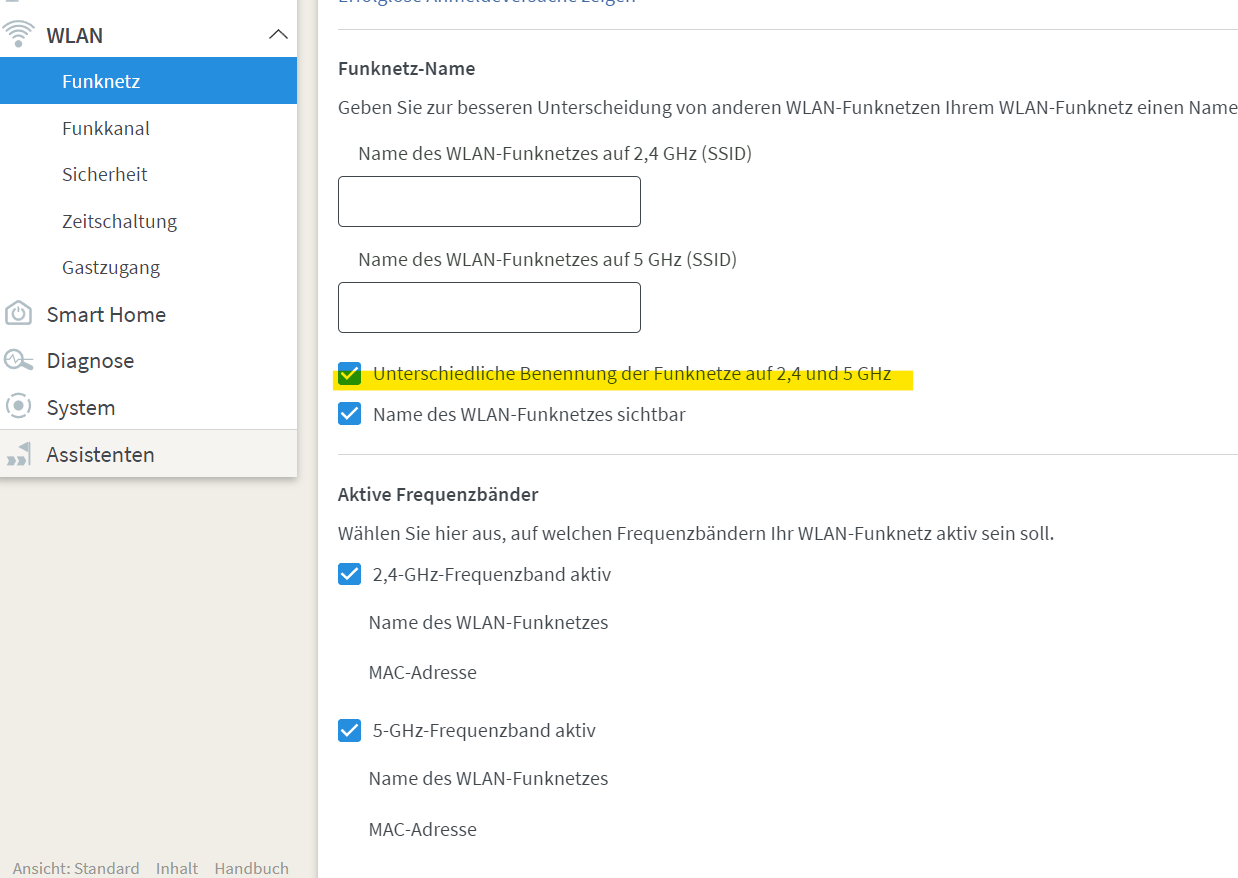Screen dimensions: 1238x878
Task: Click the 5 GHz SSID name field
Action: pos(489,307)
